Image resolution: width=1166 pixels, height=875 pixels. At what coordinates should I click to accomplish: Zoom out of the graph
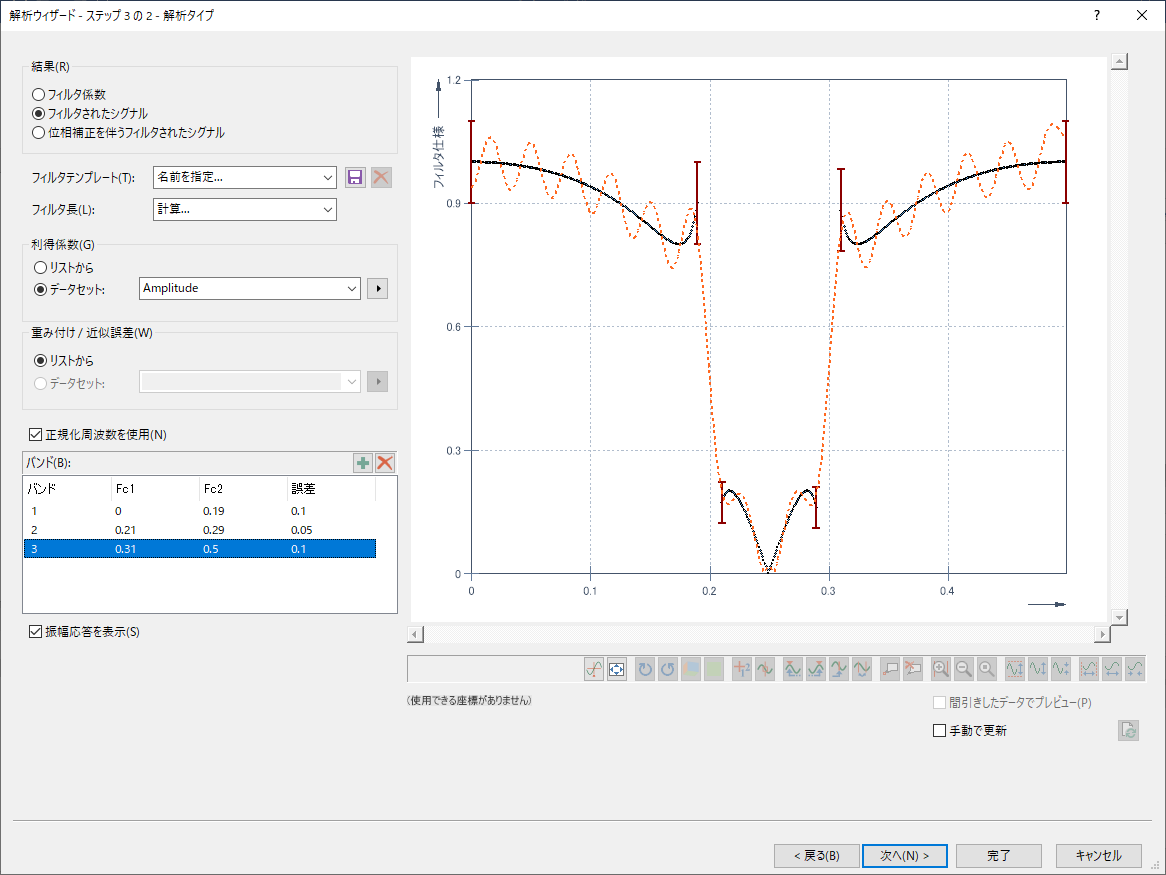point(964,669)
